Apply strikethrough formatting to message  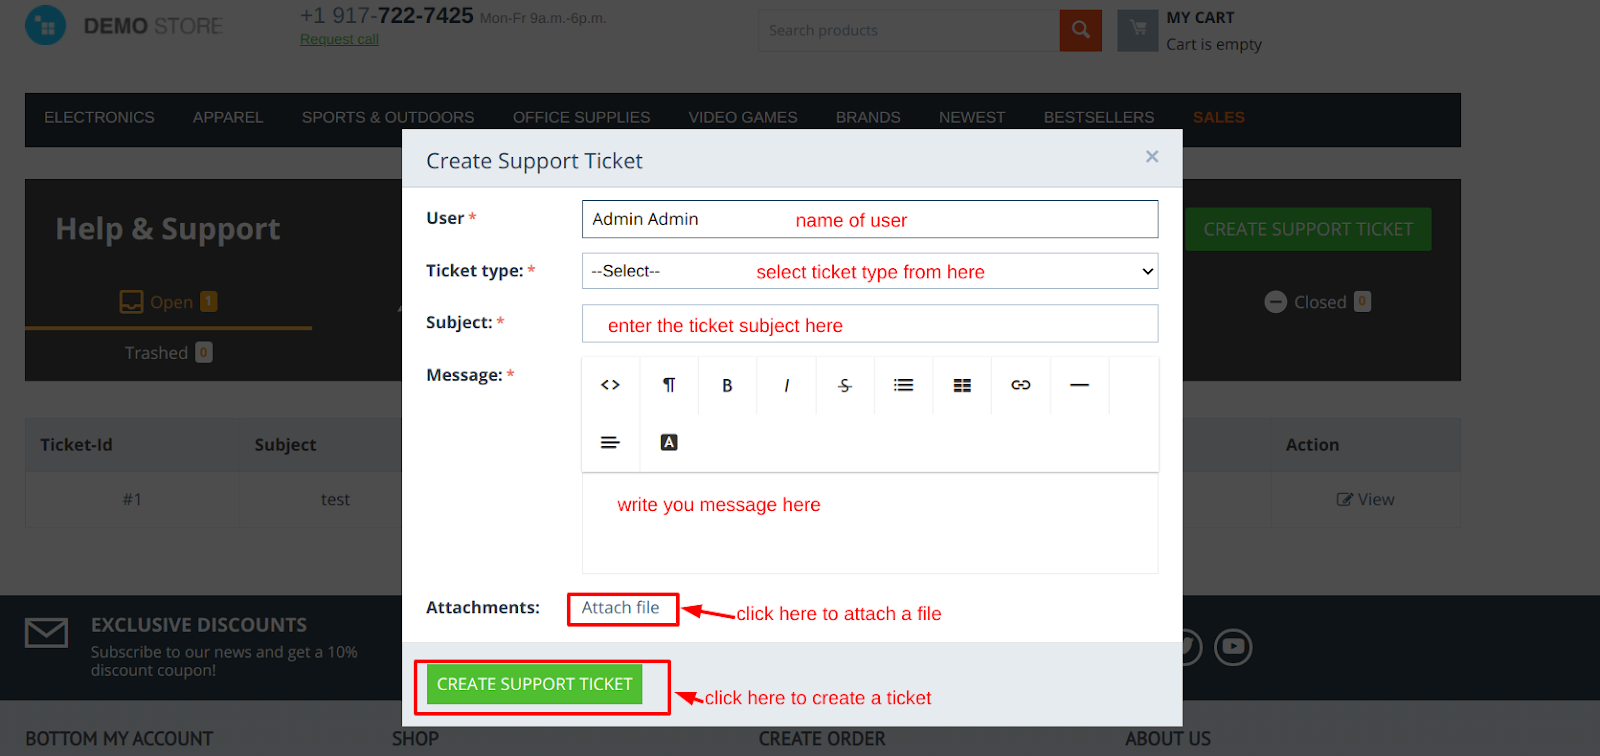coord(845,385)
